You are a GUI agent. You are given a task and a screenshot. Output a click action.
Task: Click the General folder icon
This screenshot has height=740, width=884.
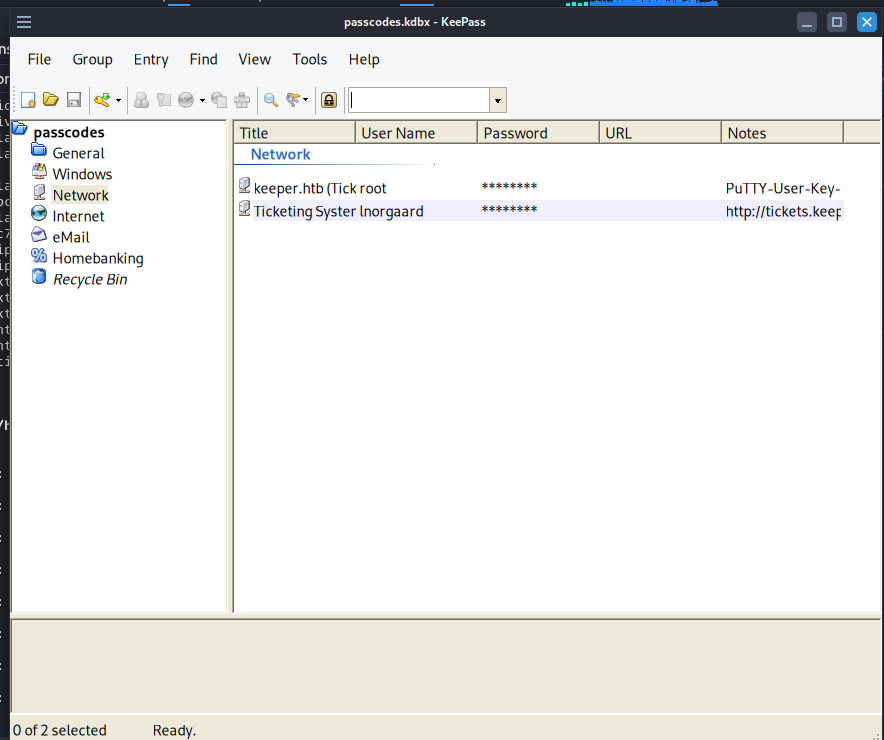tap(39, 150)
